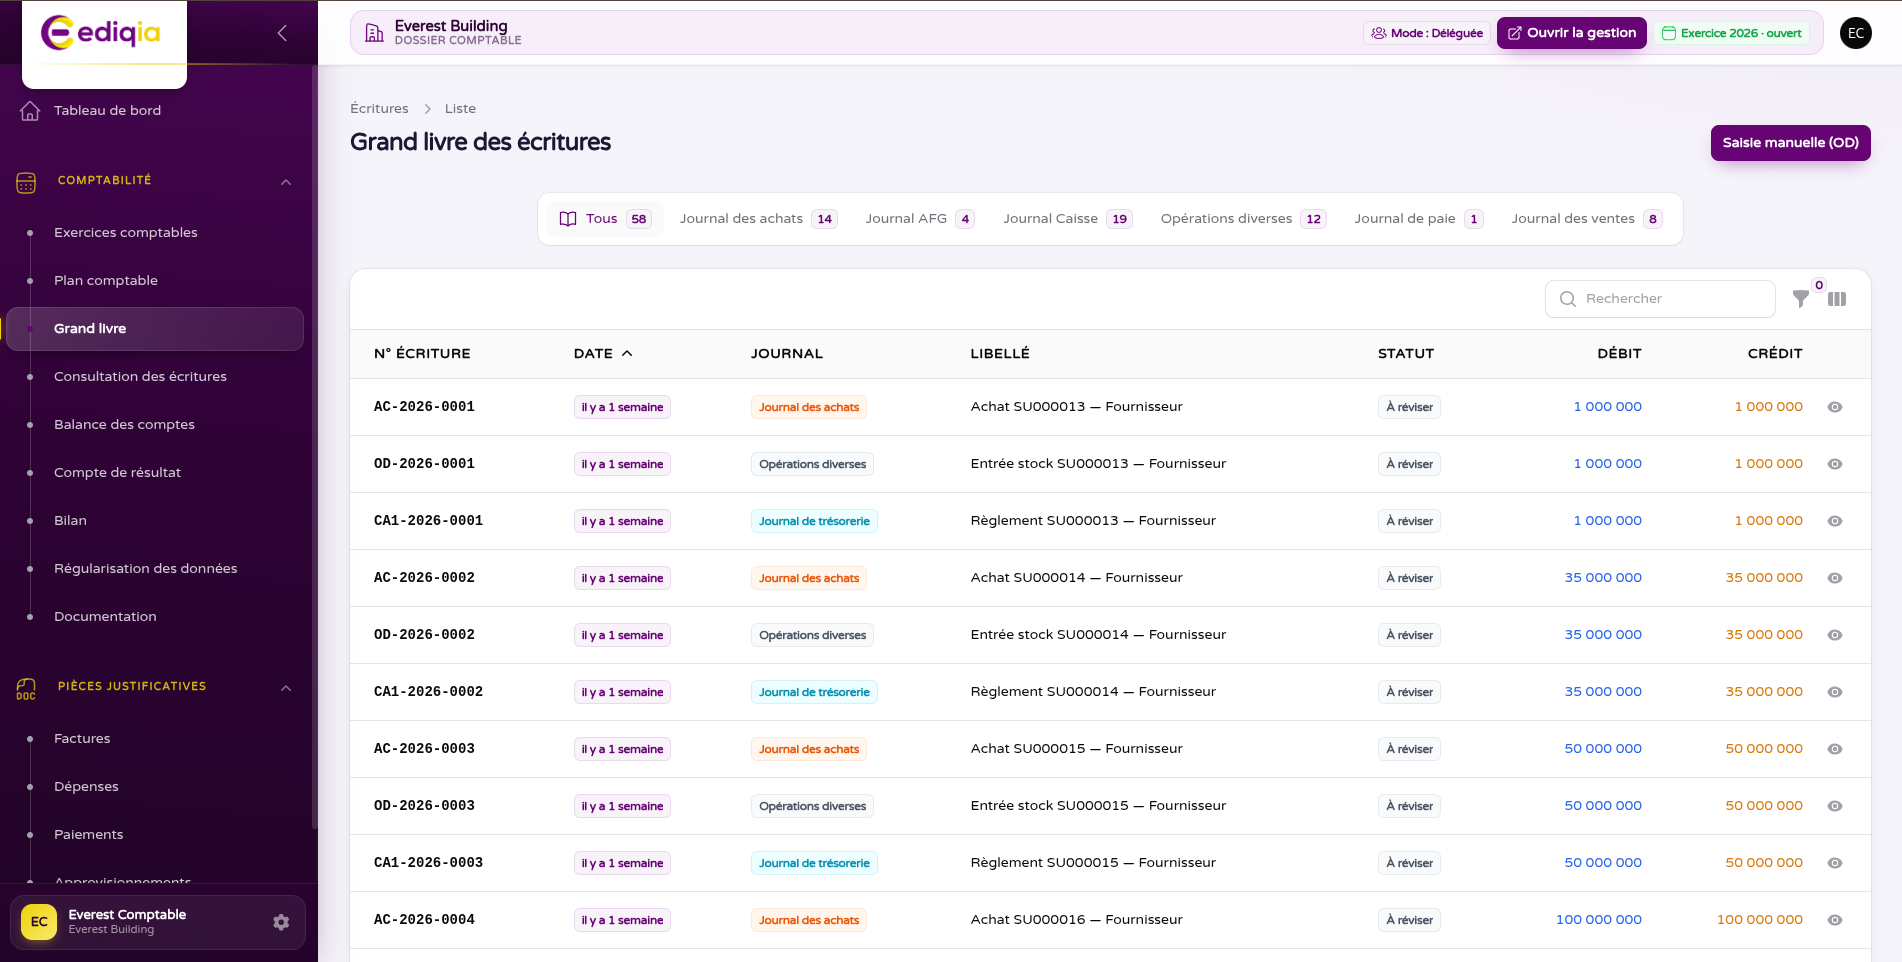Click the Everest Comptable profile card
This screenshot has height=962, width=1902.
(x=158, y=922)
